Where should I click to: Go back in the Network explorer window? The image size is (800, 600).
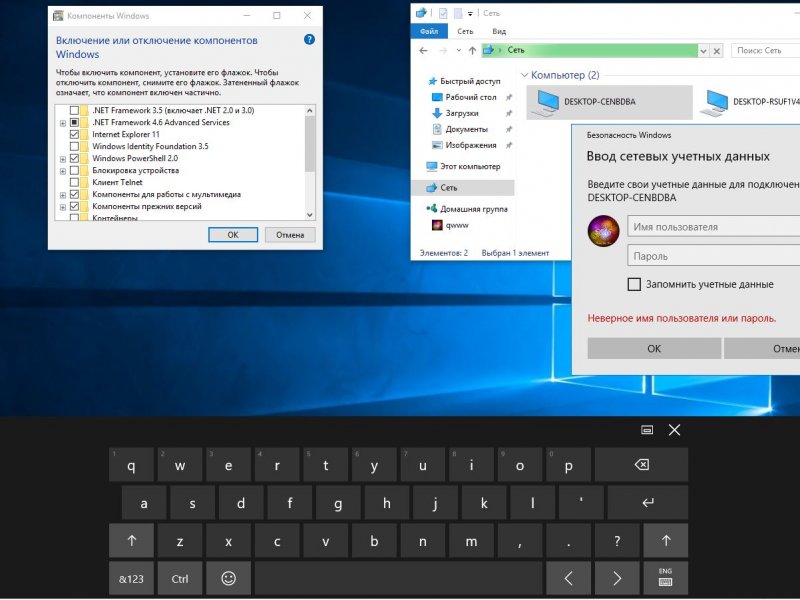(423, 51)
